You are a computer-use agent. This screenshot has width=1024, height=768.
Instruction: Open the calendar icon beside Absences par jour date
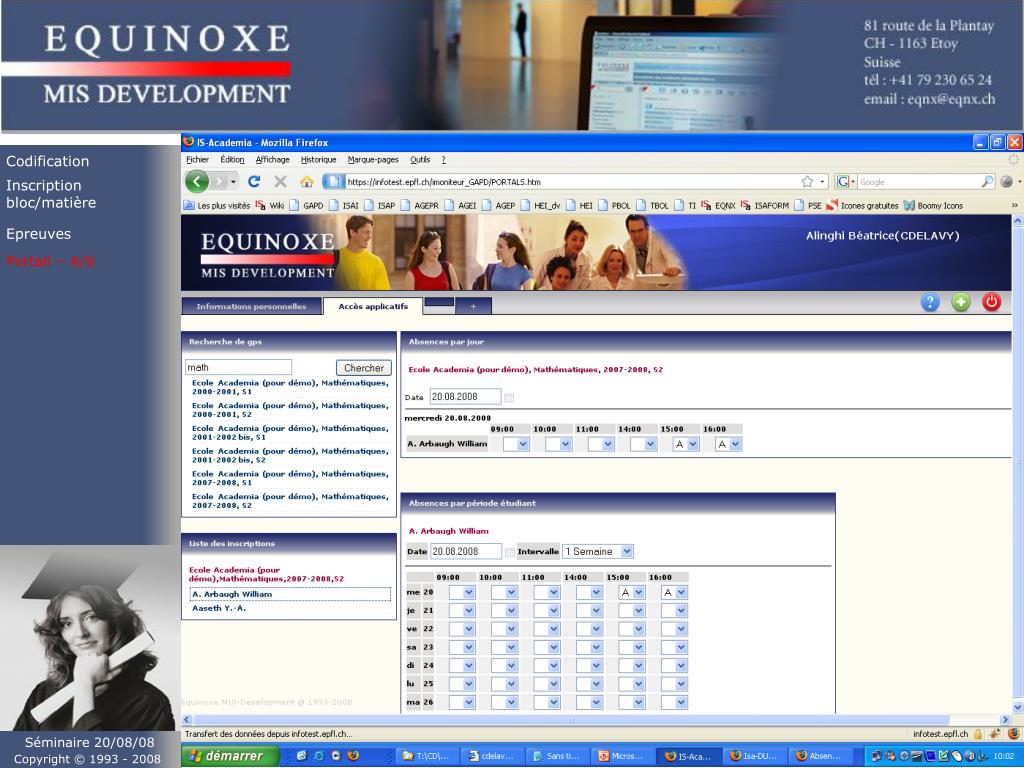coord(509,397)
